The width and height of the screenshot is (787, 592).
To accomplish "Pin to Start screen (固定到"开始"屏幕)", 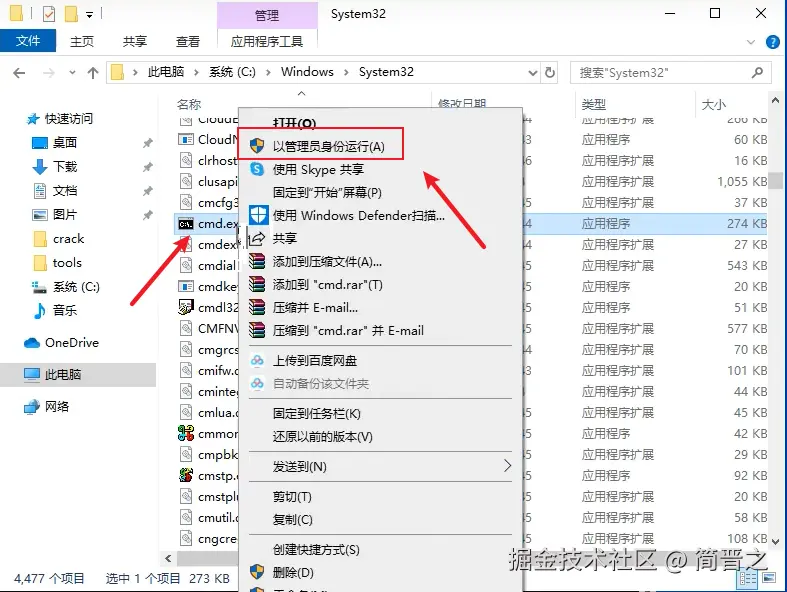I will coord(327,193).
